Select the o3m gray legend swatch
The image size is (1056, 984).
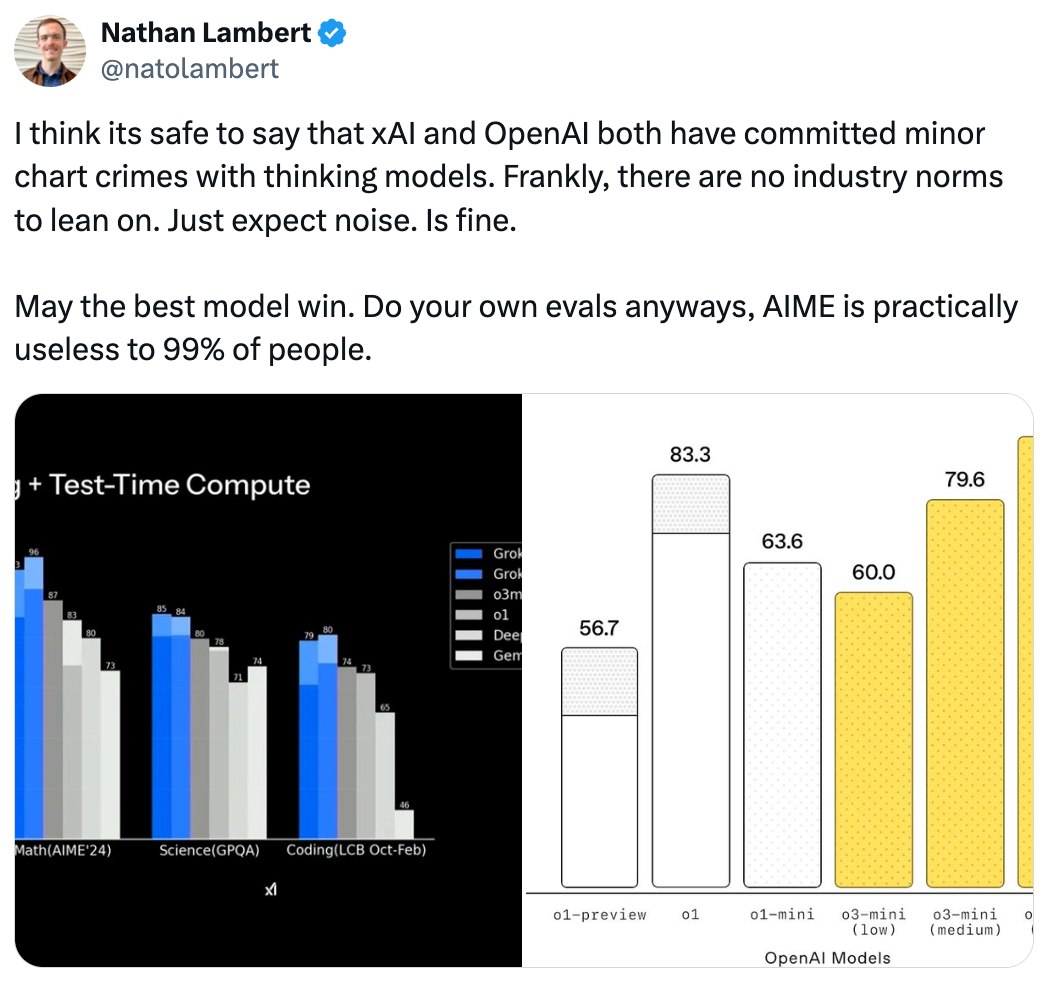(468, 594)
